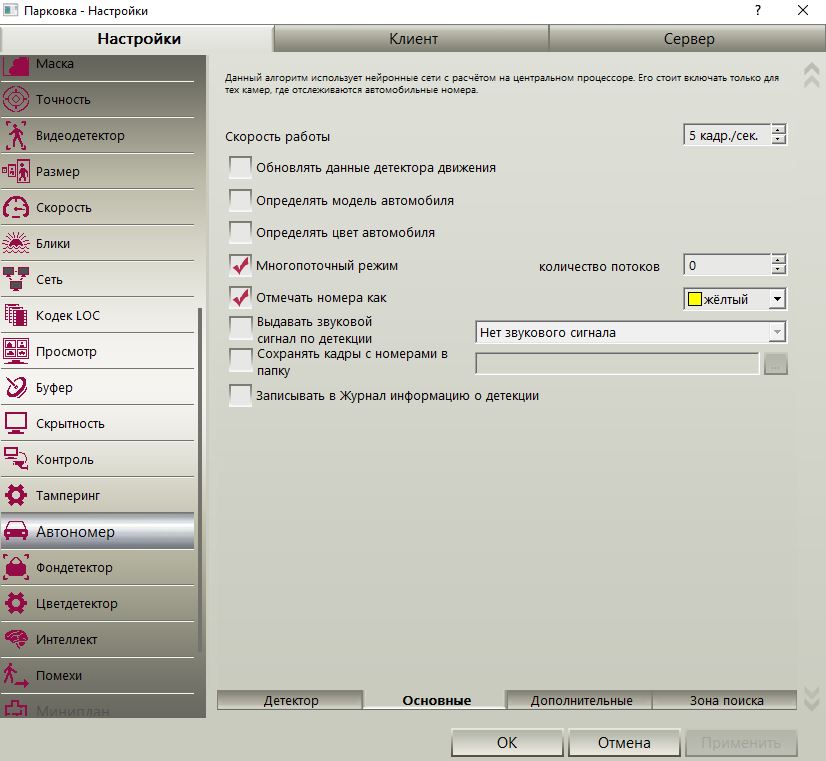Enable Сохранять кадры с номерами в папку
826x761 pixels.
[240, 360]
